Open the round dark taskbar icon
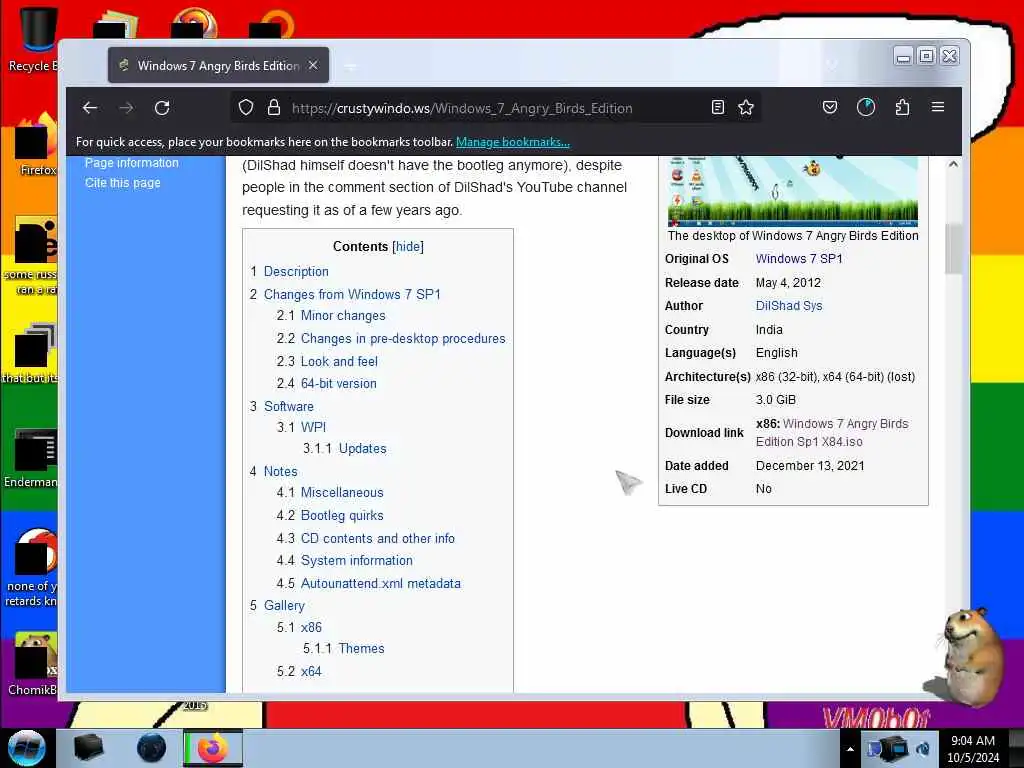This screenshot has height=768, width=1024. click(x=152, y=748)
